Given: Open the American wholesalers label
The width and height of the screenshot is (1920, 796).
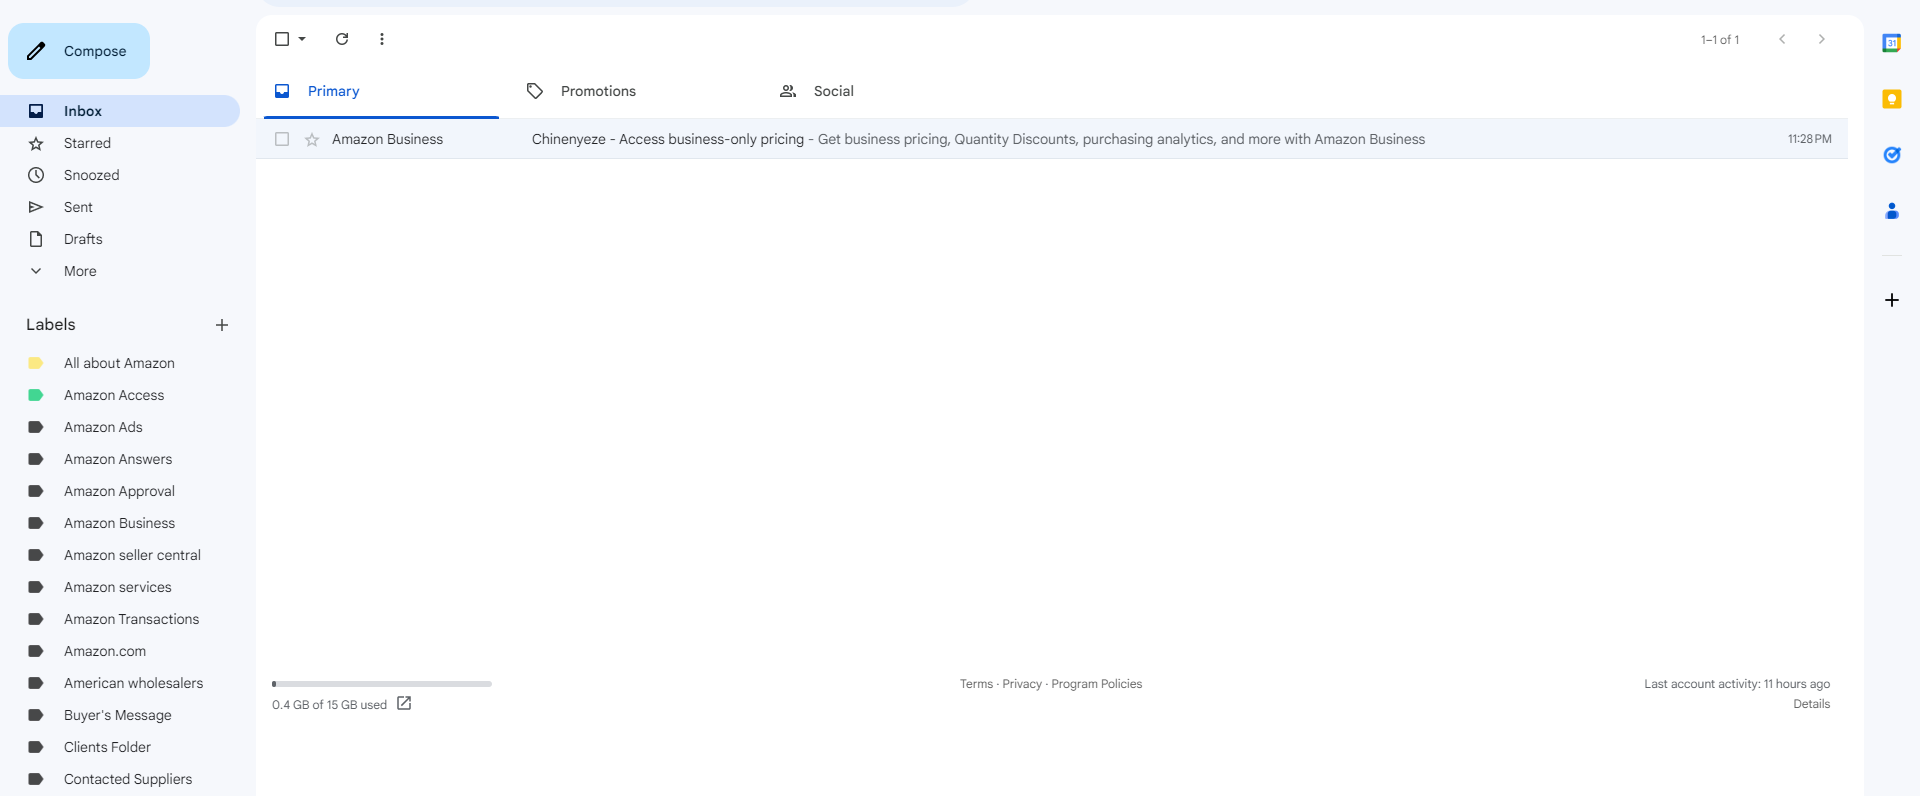Looking at the screenshot, I should 120,683.
